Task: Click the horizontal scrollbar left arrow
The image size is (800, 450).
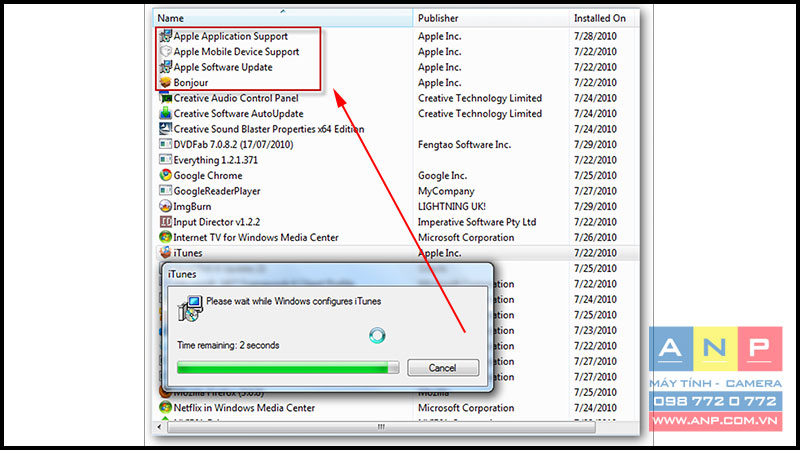Action: [x=159, y=427]
